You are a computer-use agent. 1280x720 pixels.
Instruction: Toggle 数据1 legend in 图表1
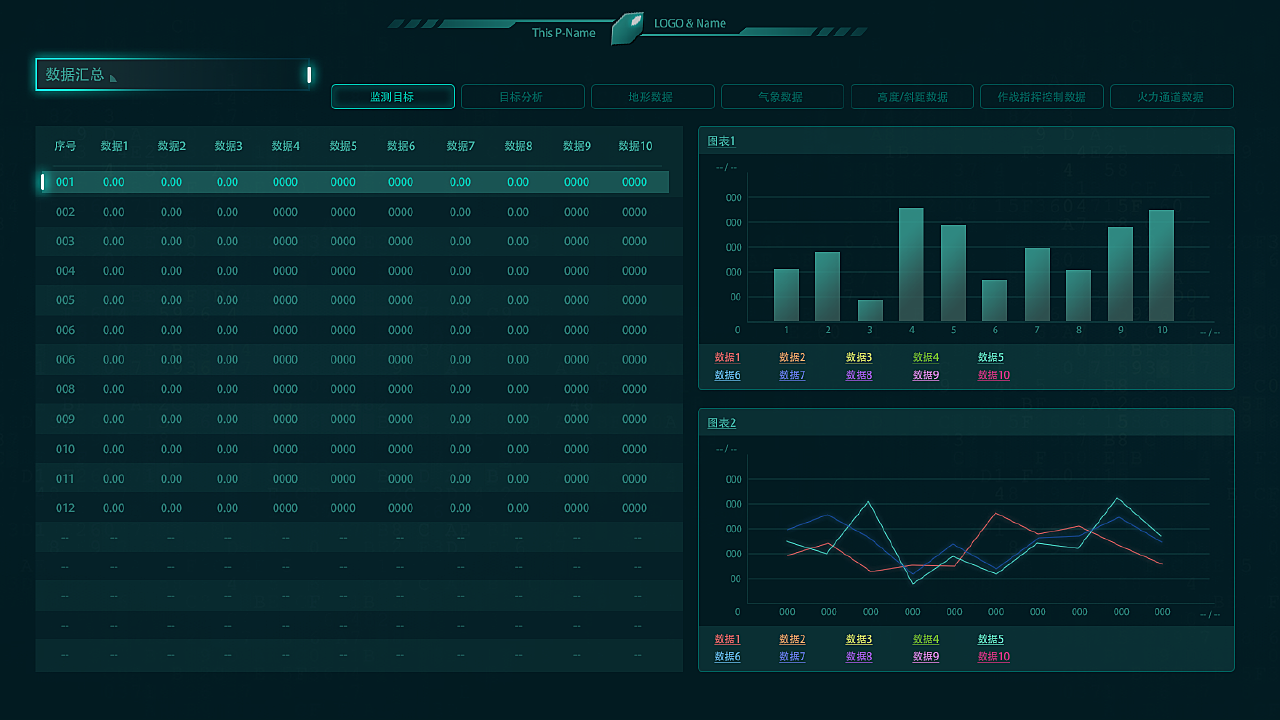(727, 357)
